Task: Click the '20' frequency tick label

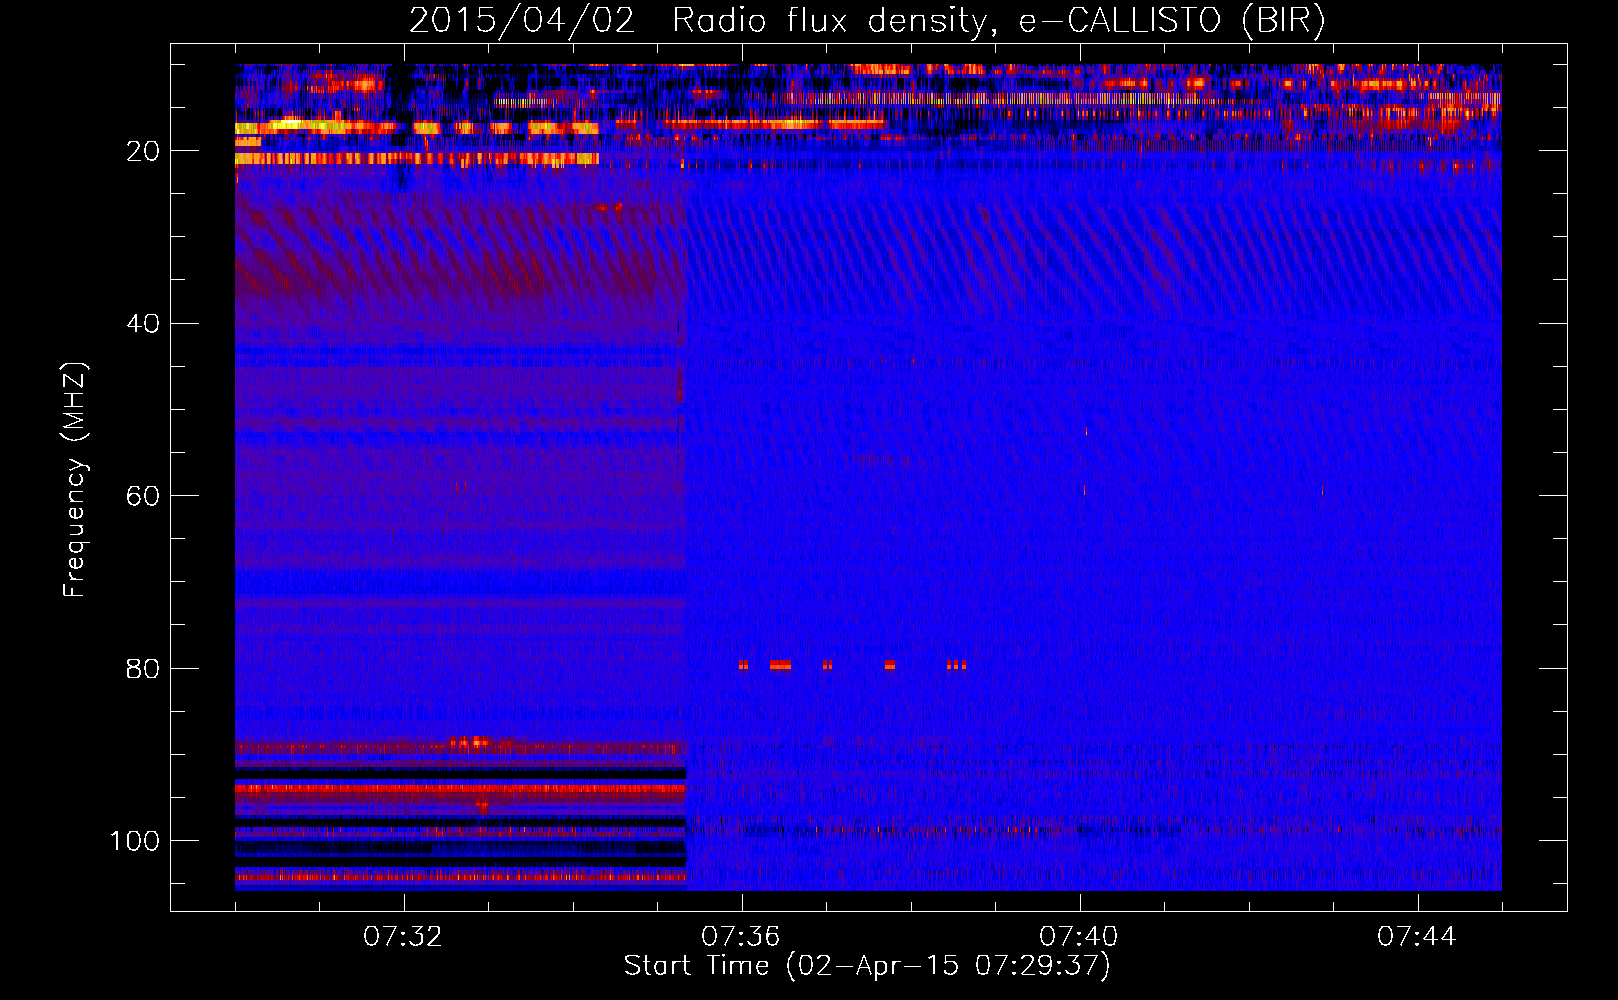Action: point(143,151)
